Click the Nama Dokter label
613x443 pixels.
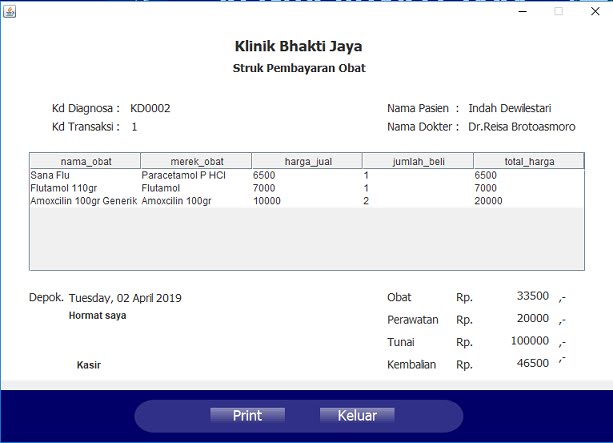click(423, 127)
